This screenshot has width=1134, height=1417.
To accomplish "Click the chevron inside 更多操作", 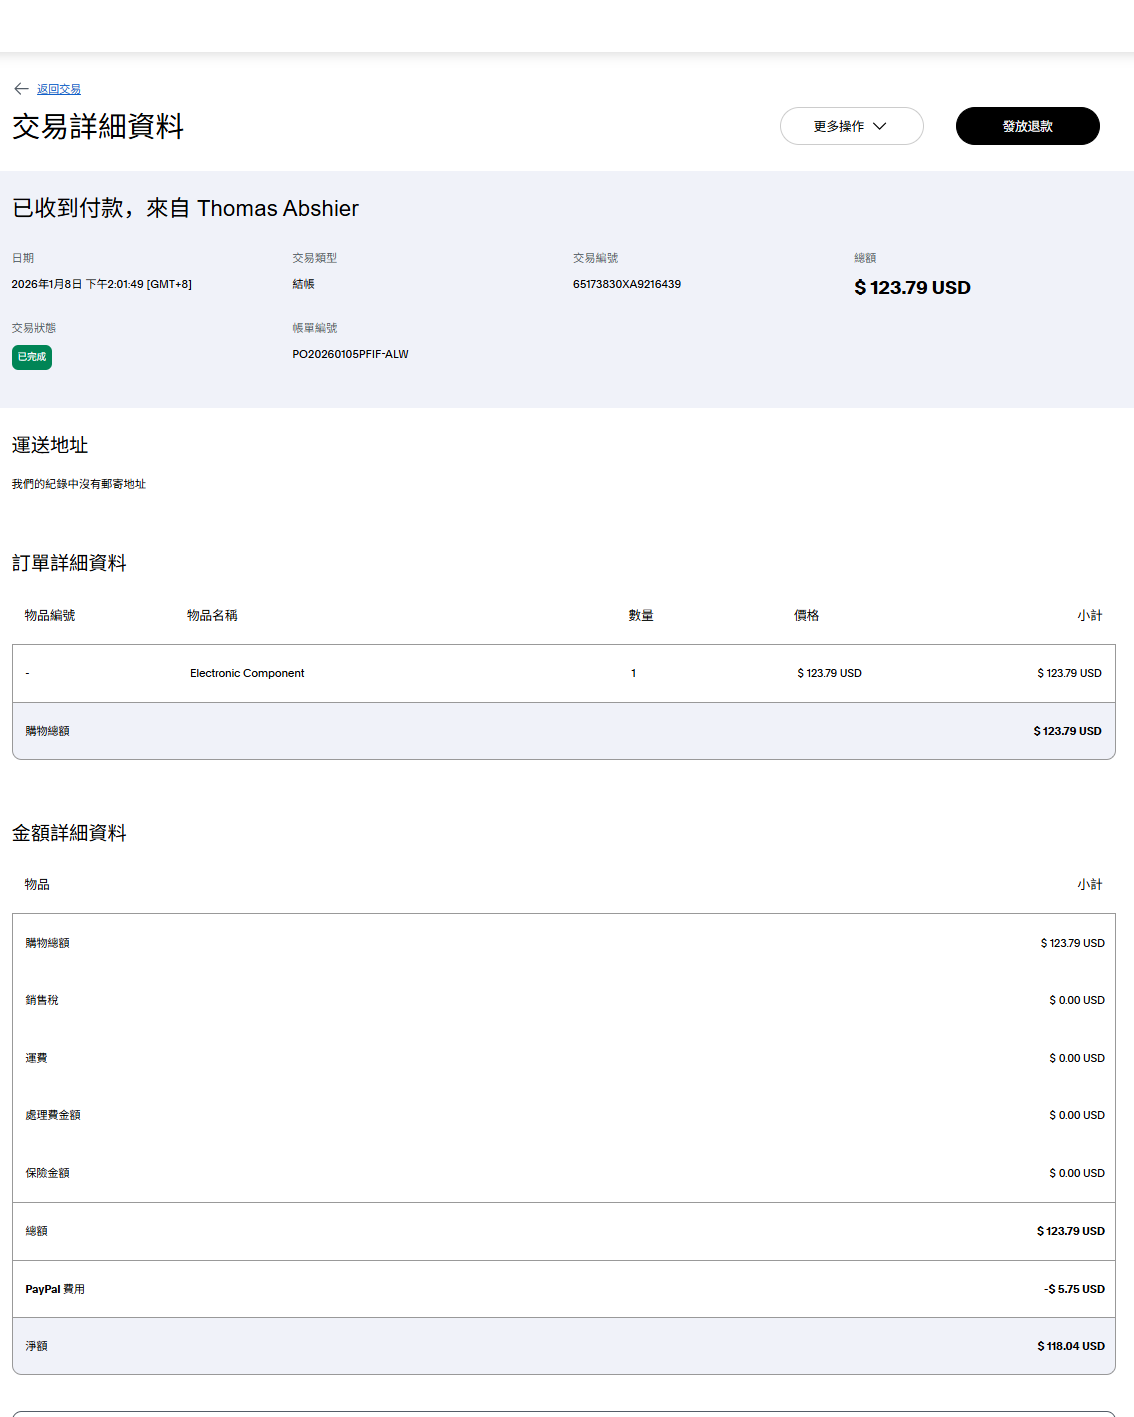I will (x=880, y=126).
